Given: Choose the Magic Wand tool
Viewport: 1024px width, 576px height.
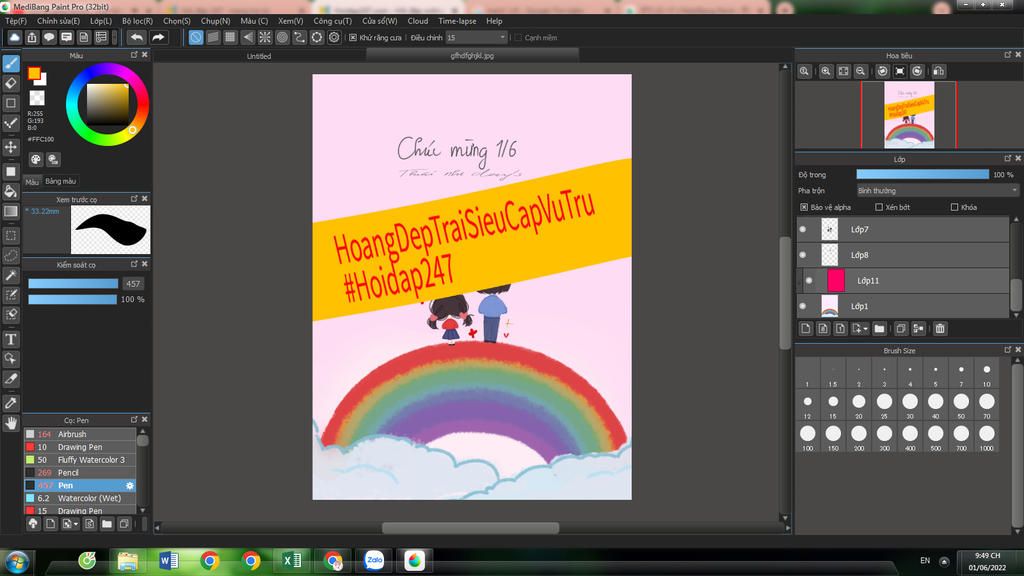Looking at the screenshot, I should pos(11,275).
